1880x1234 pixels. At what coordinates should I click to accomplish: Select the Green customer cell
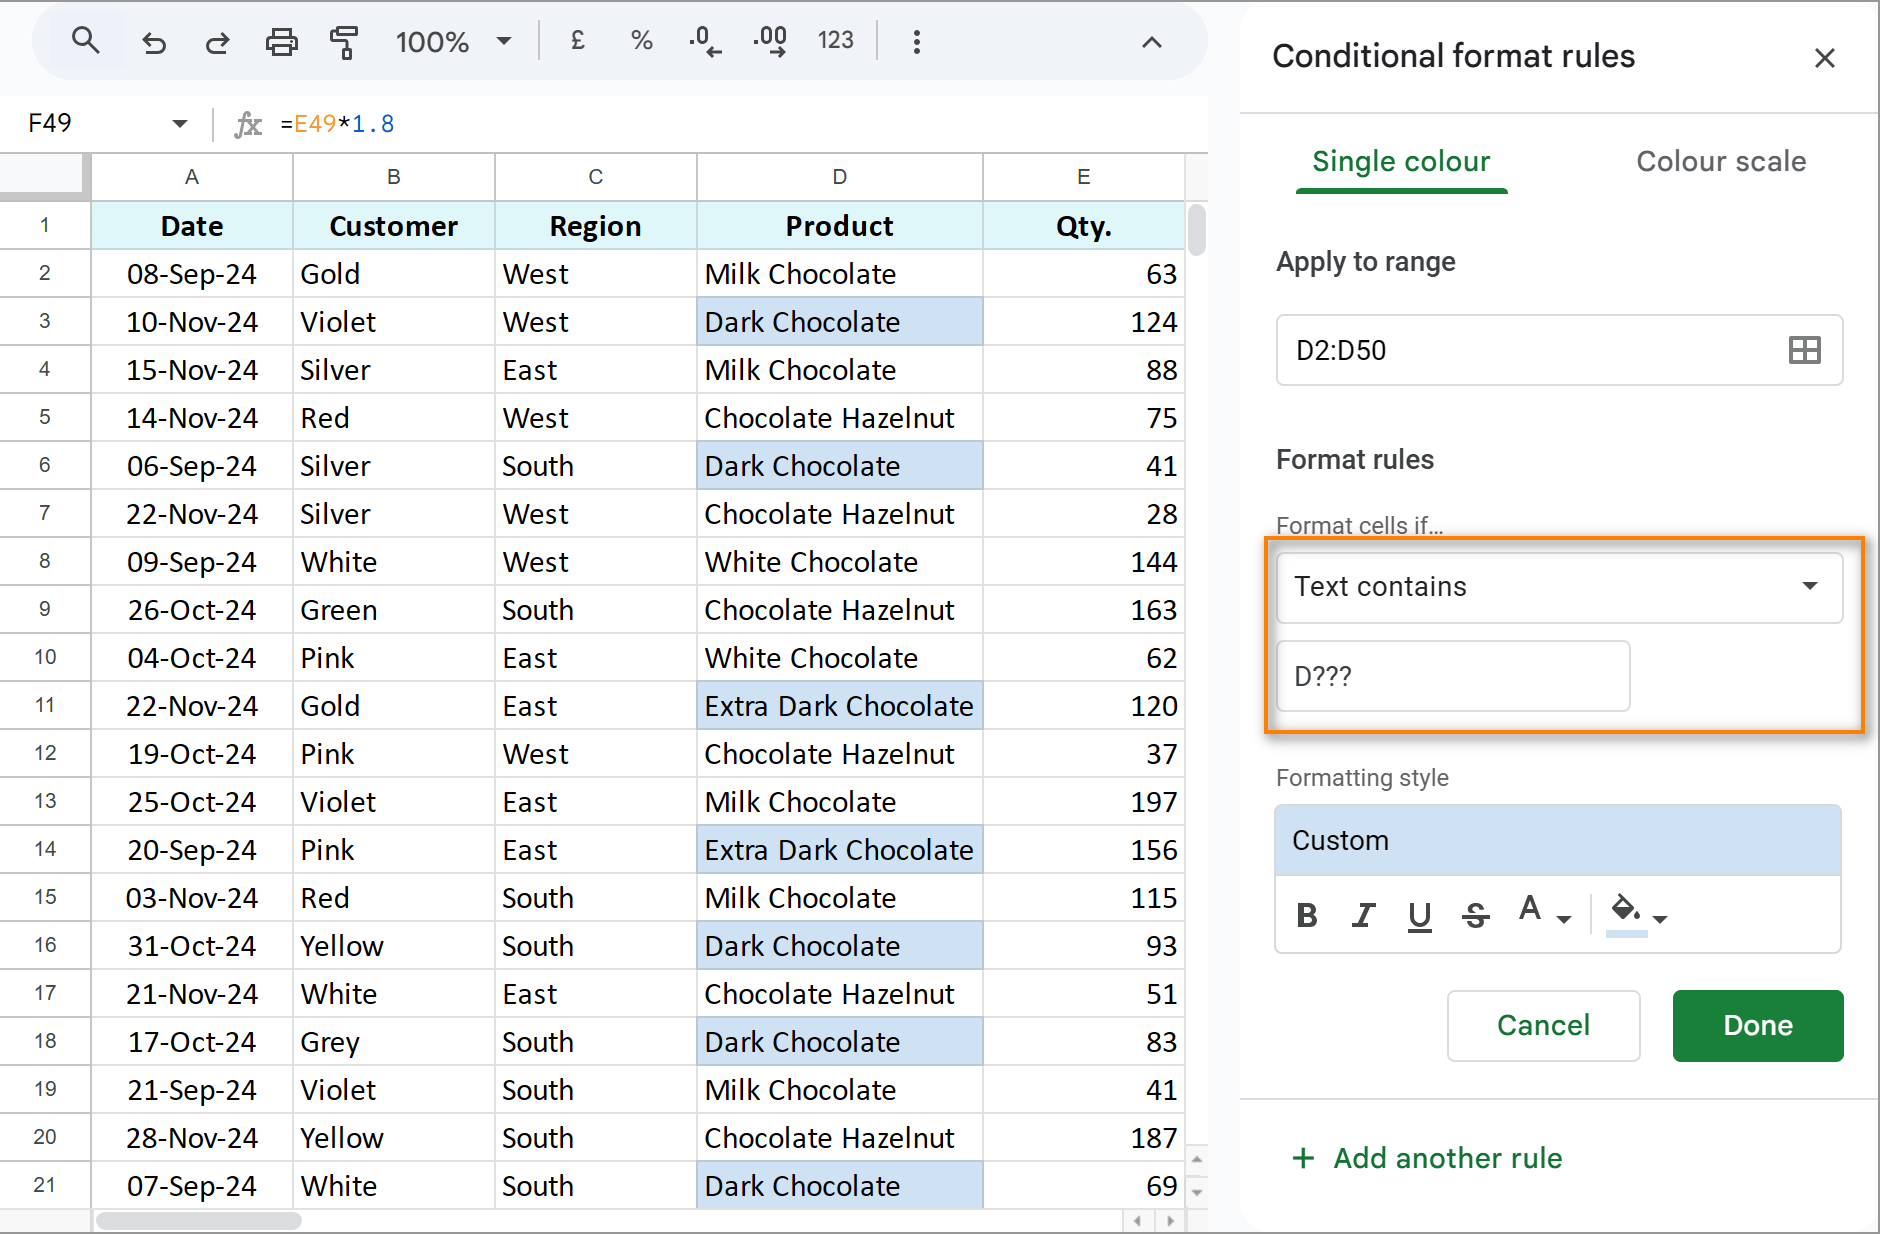(x=393, y=610)
